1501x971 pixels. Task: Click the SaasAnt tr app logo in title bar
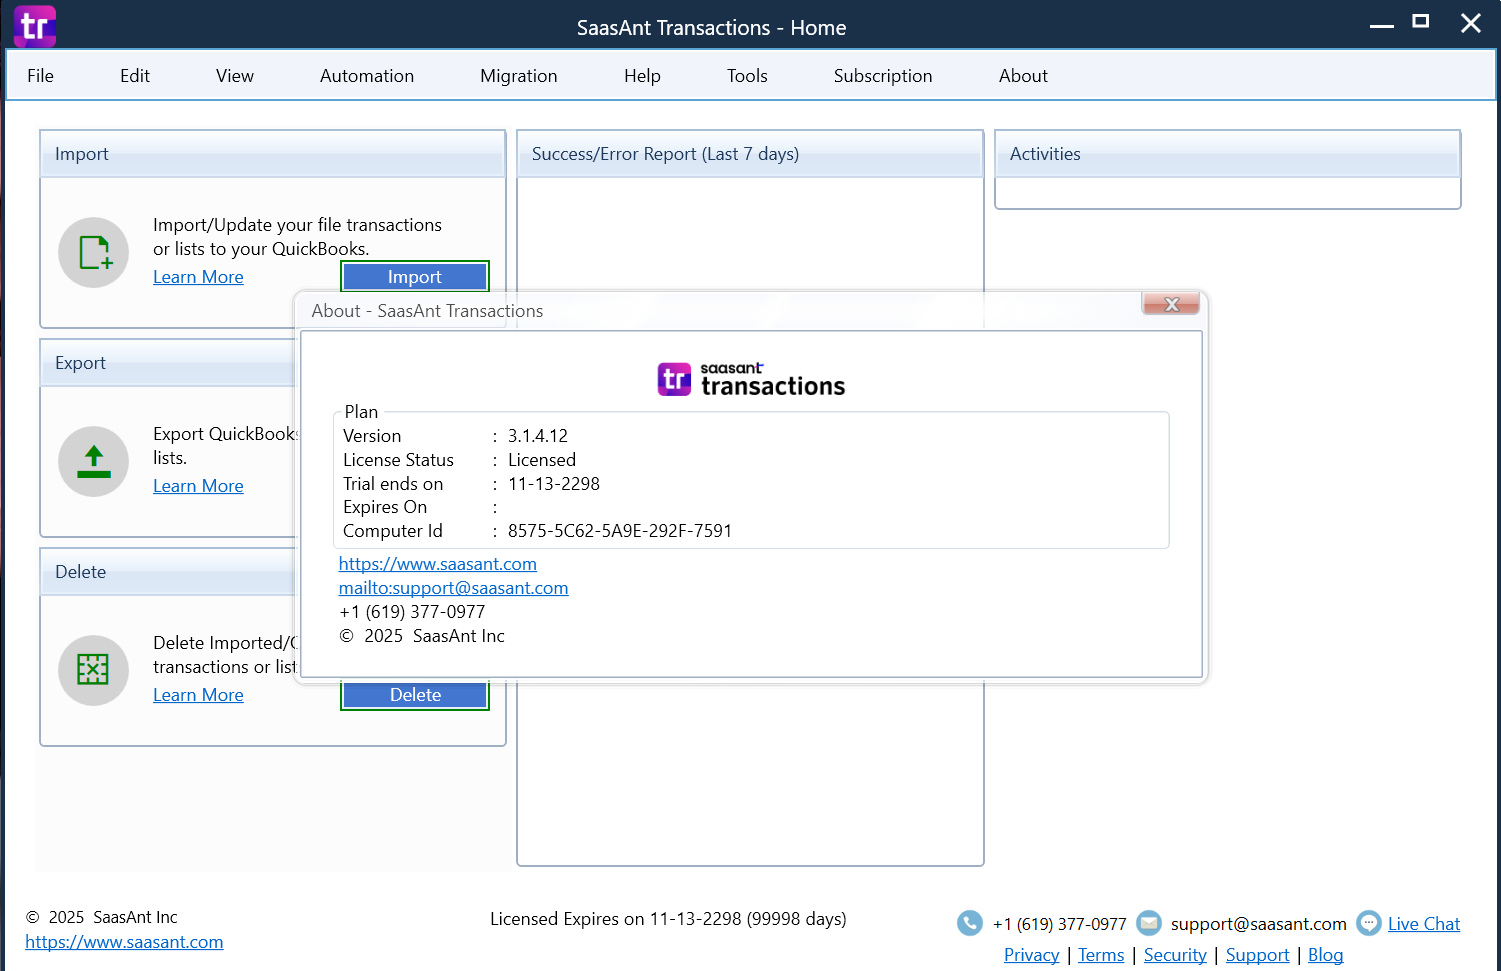35,26
